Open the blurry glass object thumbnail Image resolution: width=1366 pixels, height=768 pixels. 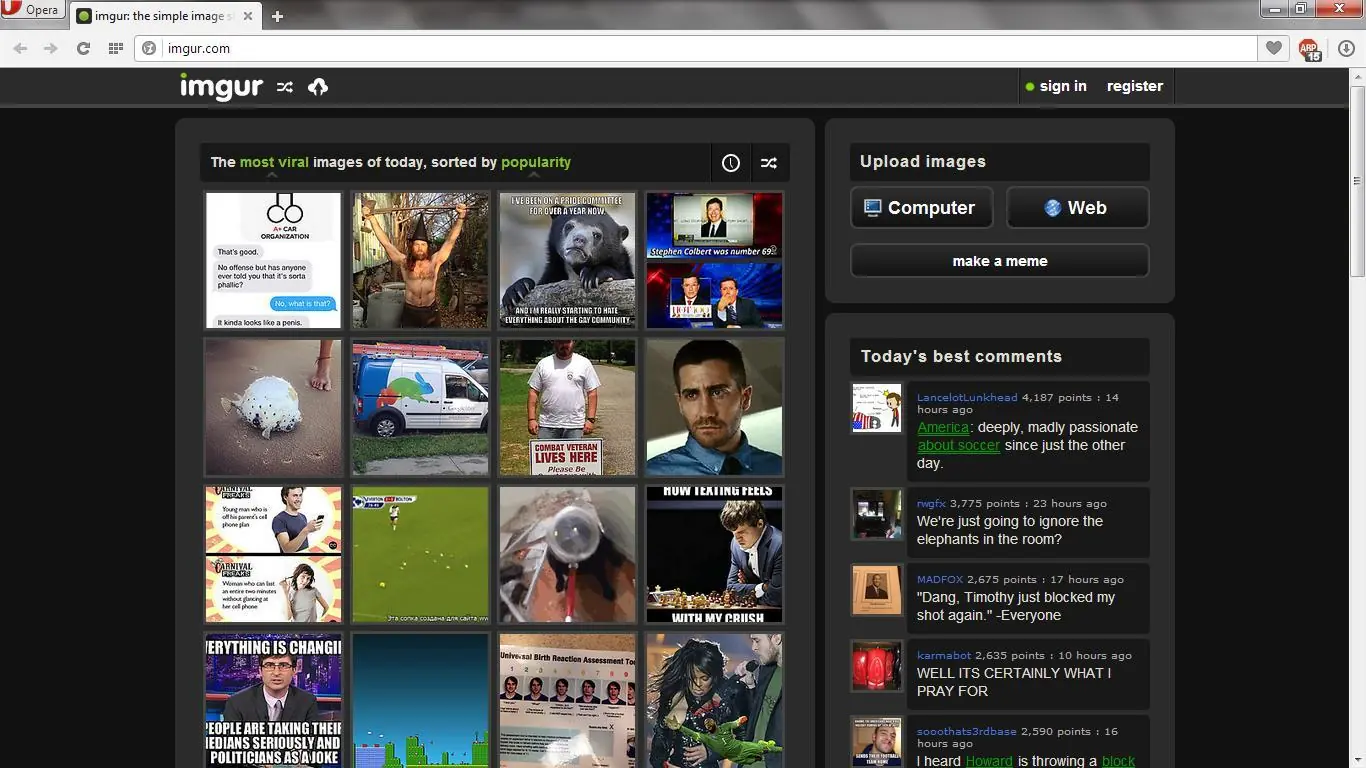567,555
